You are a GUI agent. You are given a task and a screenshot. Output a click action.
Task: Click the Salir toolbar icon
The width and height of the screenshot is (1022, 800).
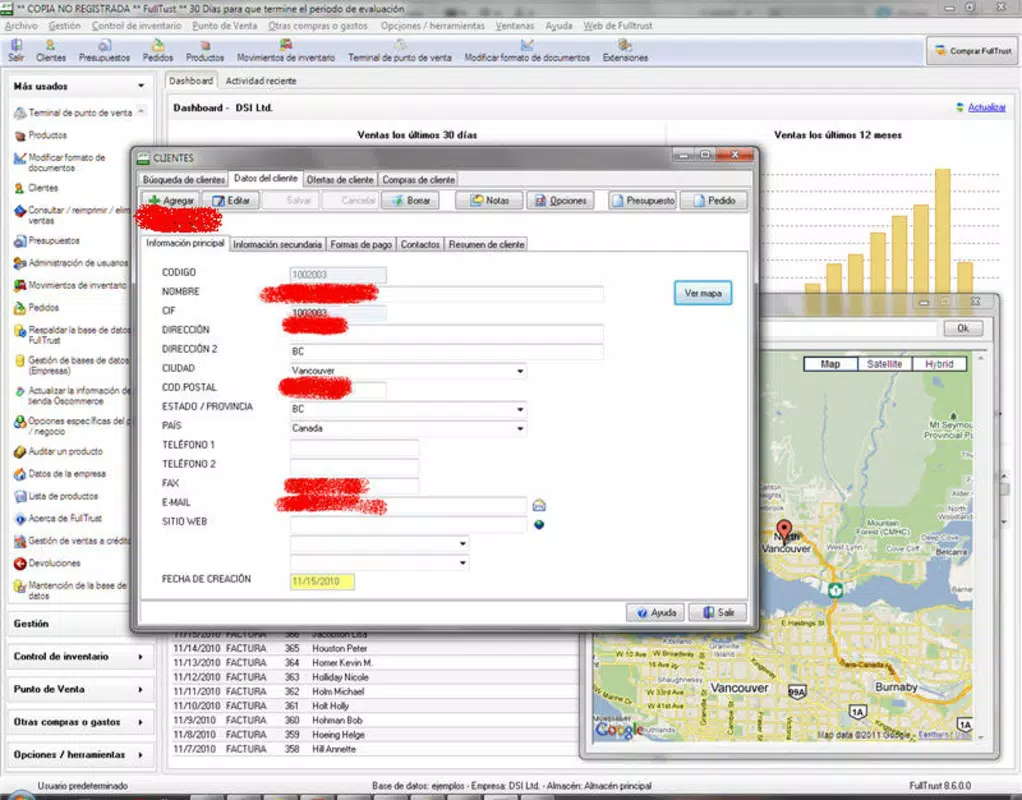pyautogui.click(x=16, y=51)
